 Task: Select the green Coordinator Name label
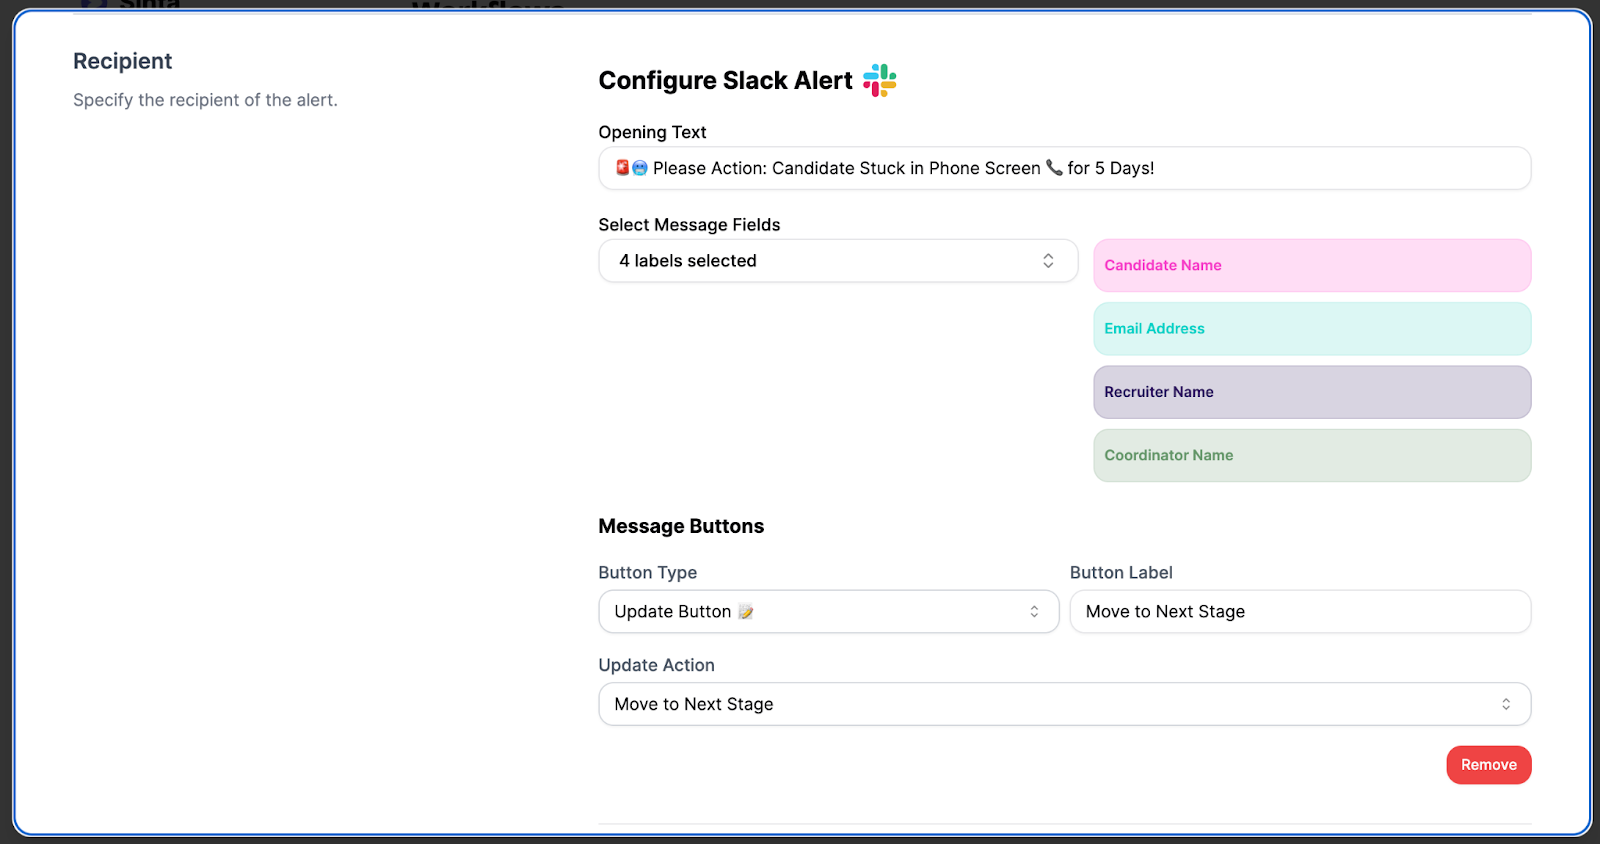coord(1312,456)
